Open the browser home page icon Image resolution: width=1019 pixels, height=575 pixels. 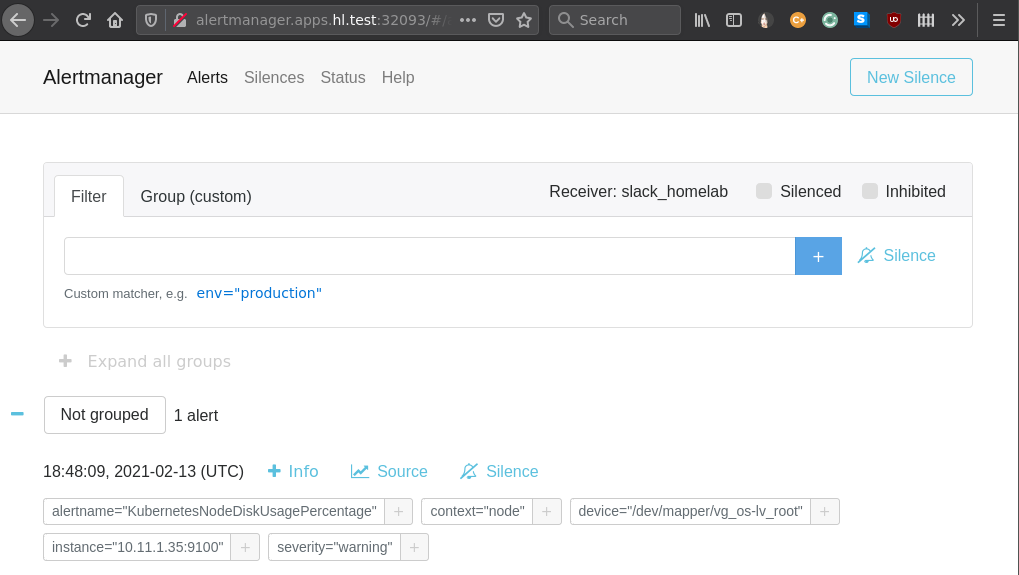[115, 20]
